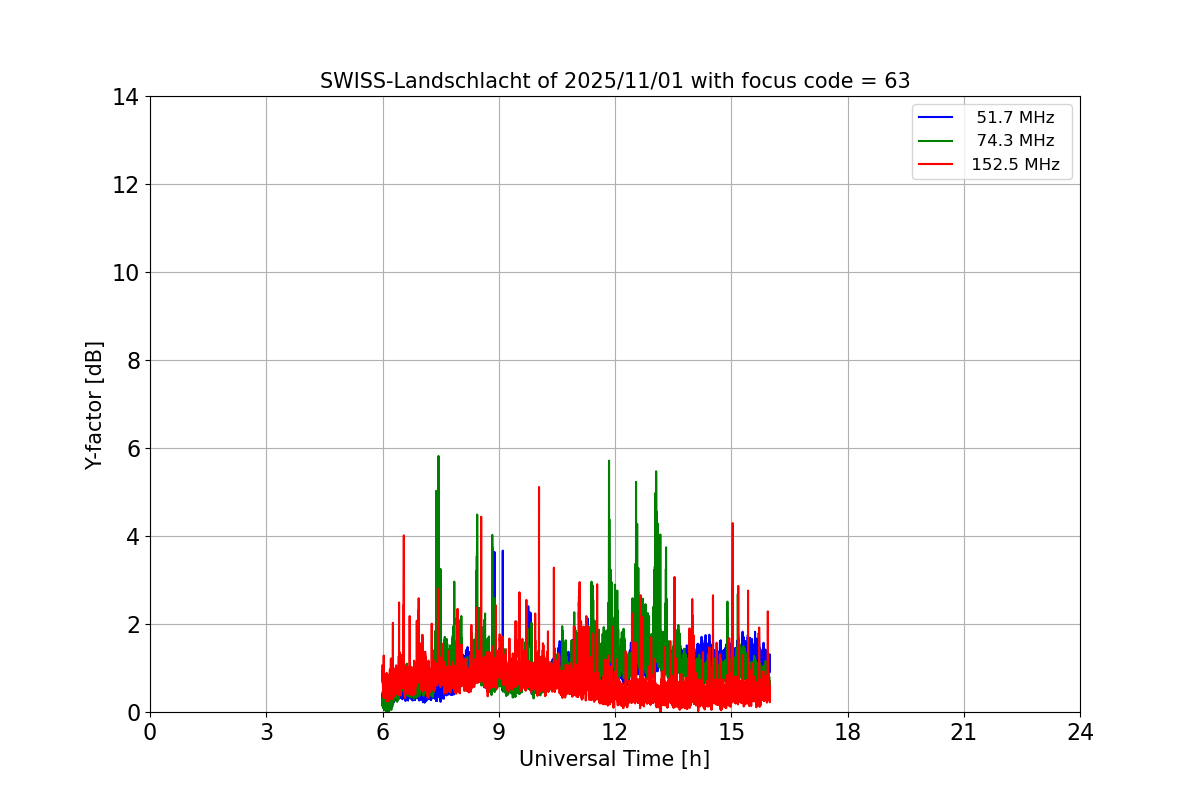Click x-axis tick label 3
This screenshot has width=1200, height=800.
pos(266,732)
